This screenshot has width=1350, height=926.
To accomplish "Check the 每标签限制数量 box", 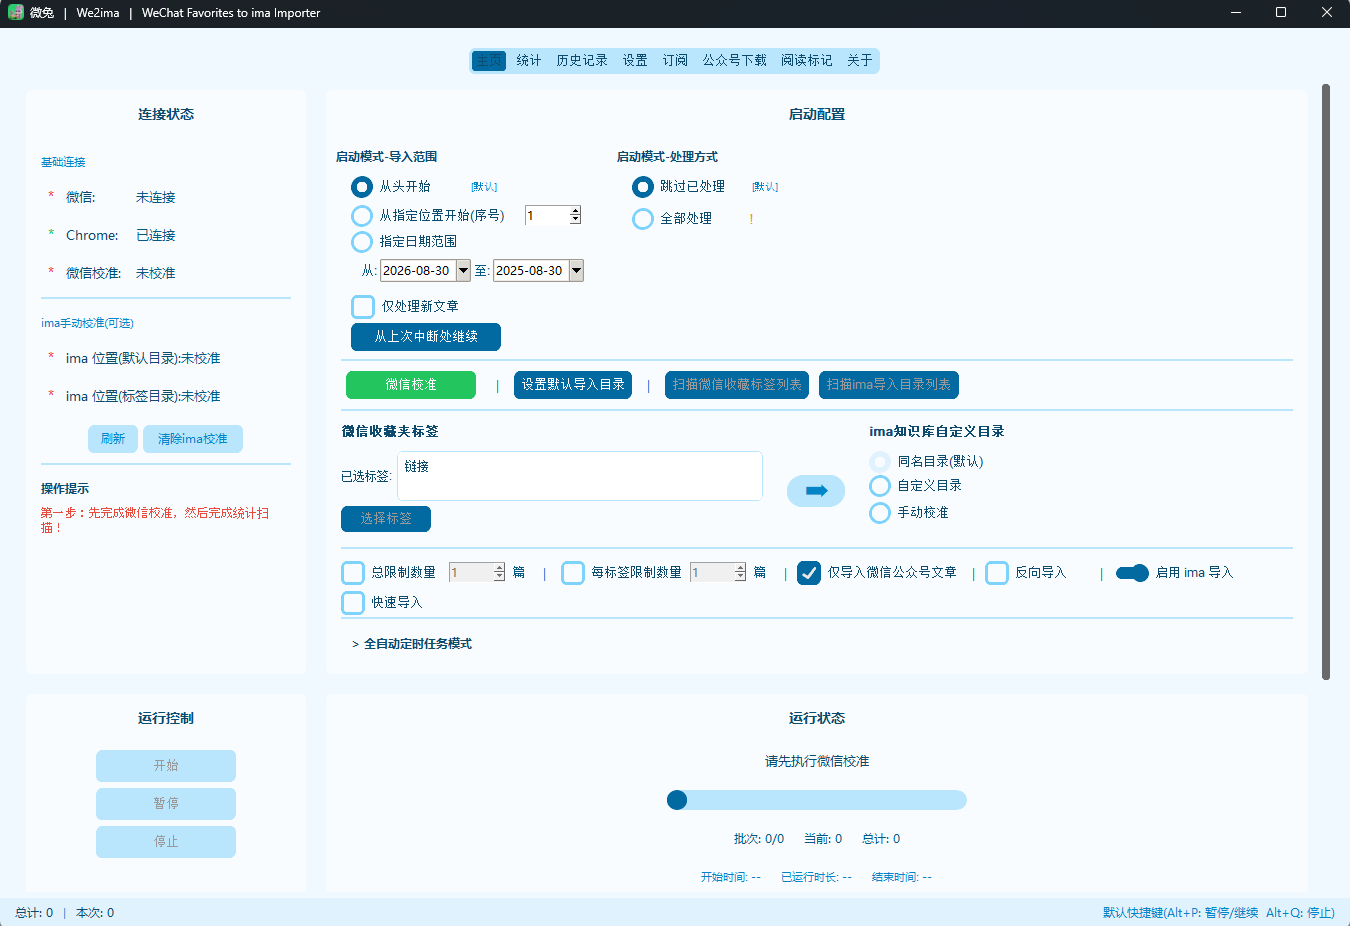I will coord(573,573).
